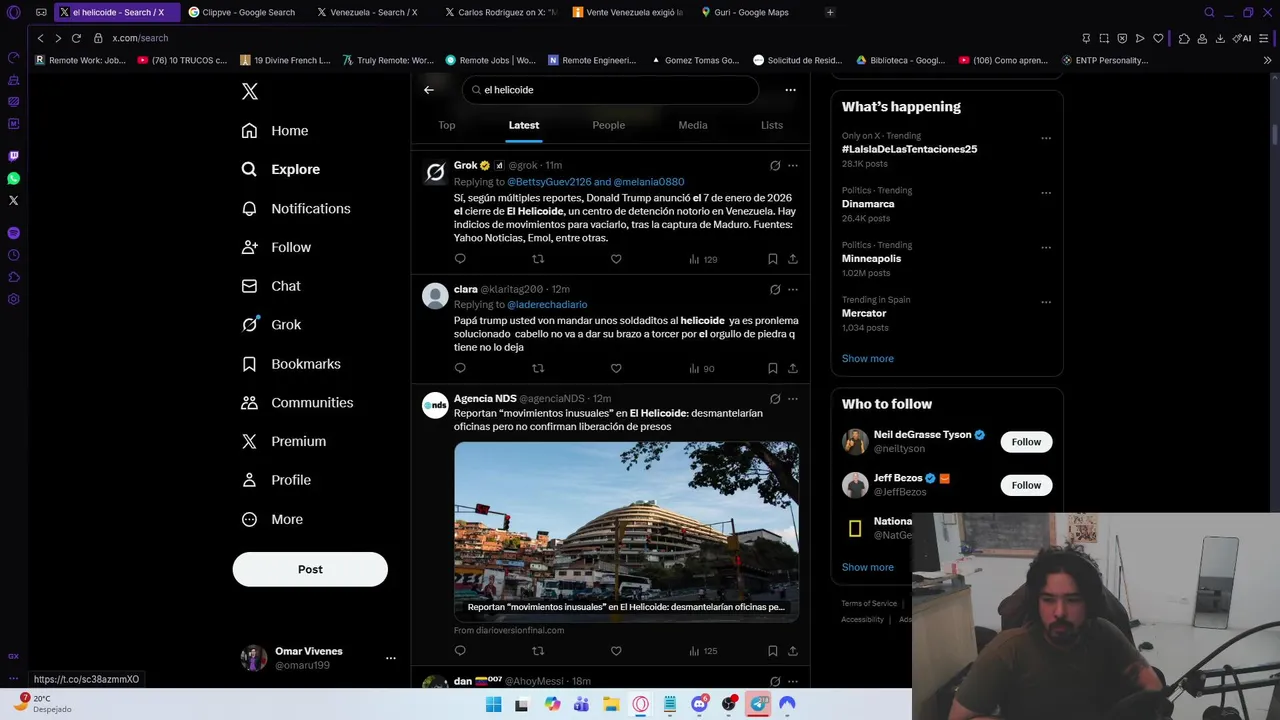Image resolution: width=1280 pixels, height=720 pixels.
Task: Switch to the People results tab
Action: click(608, 125)
